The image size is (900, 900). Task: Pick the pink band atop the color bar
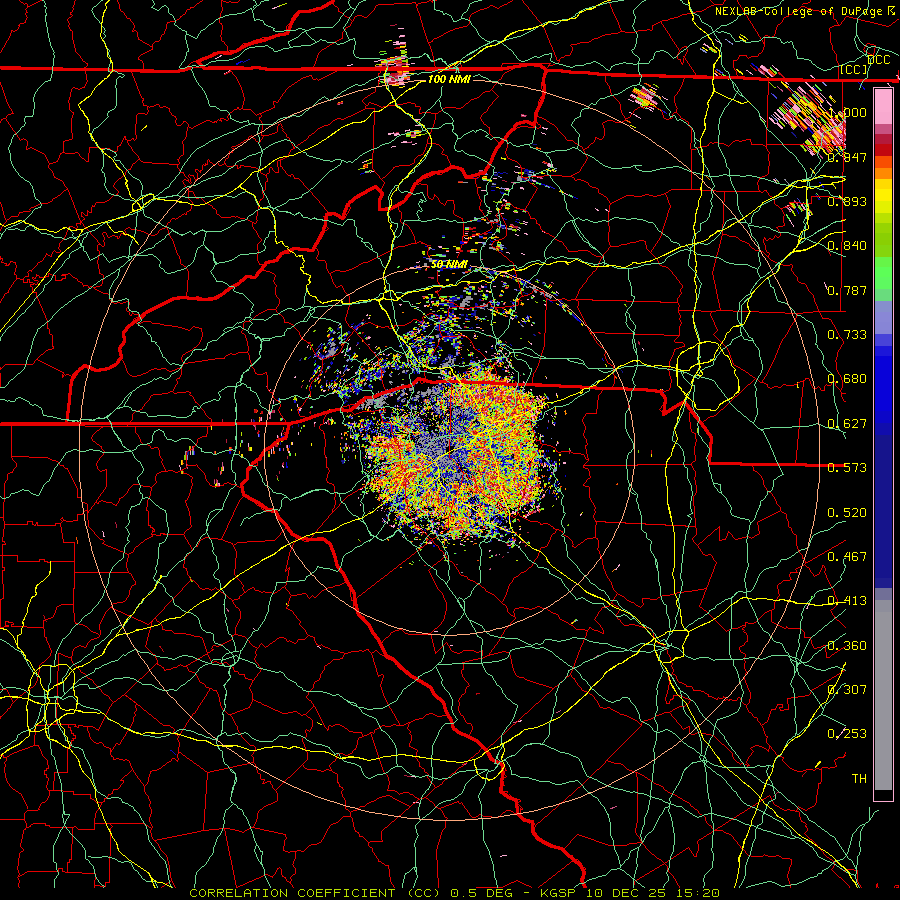click(883, 107)
